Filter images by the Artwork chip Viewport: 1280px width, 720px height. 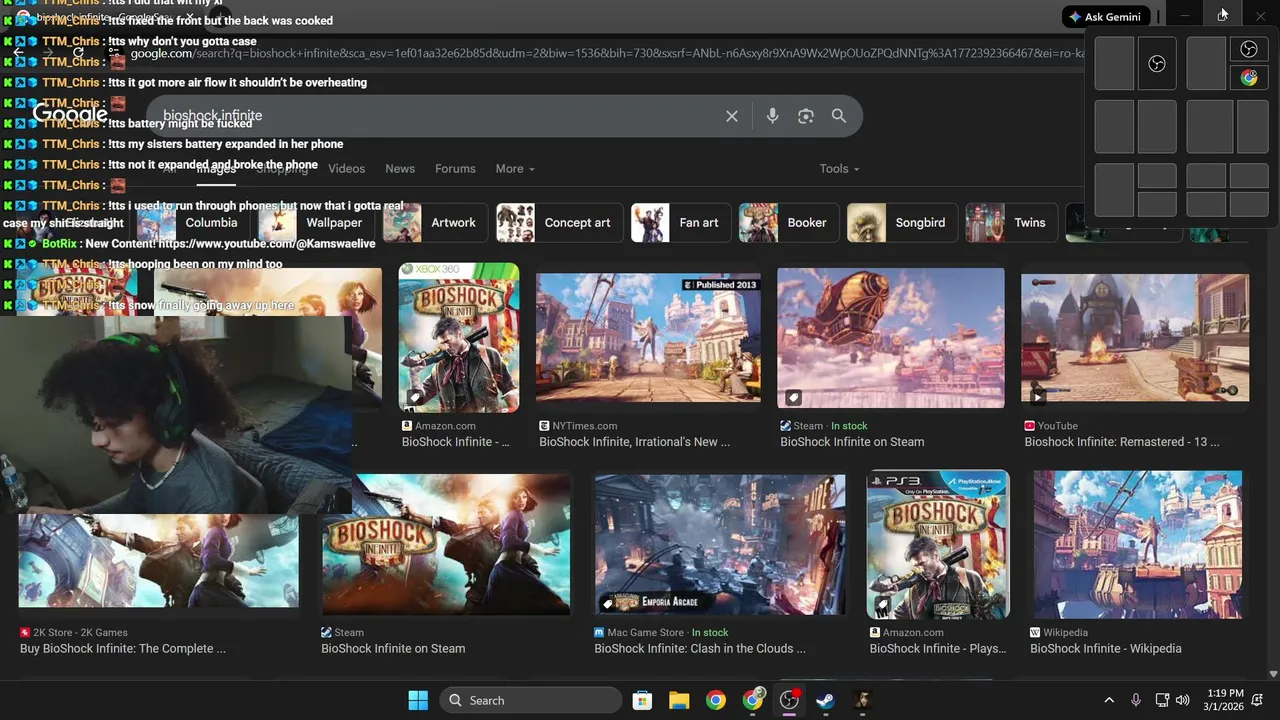click(435, 223)
